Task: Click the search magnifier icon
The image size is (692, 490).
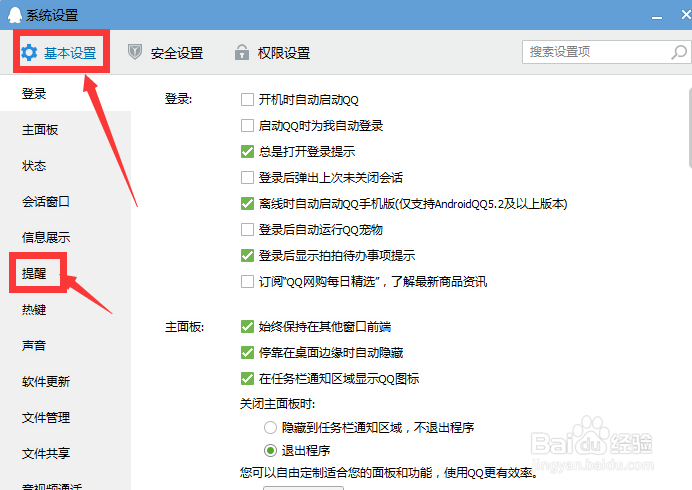Action: pyautogui.click(x=679, y=52)
